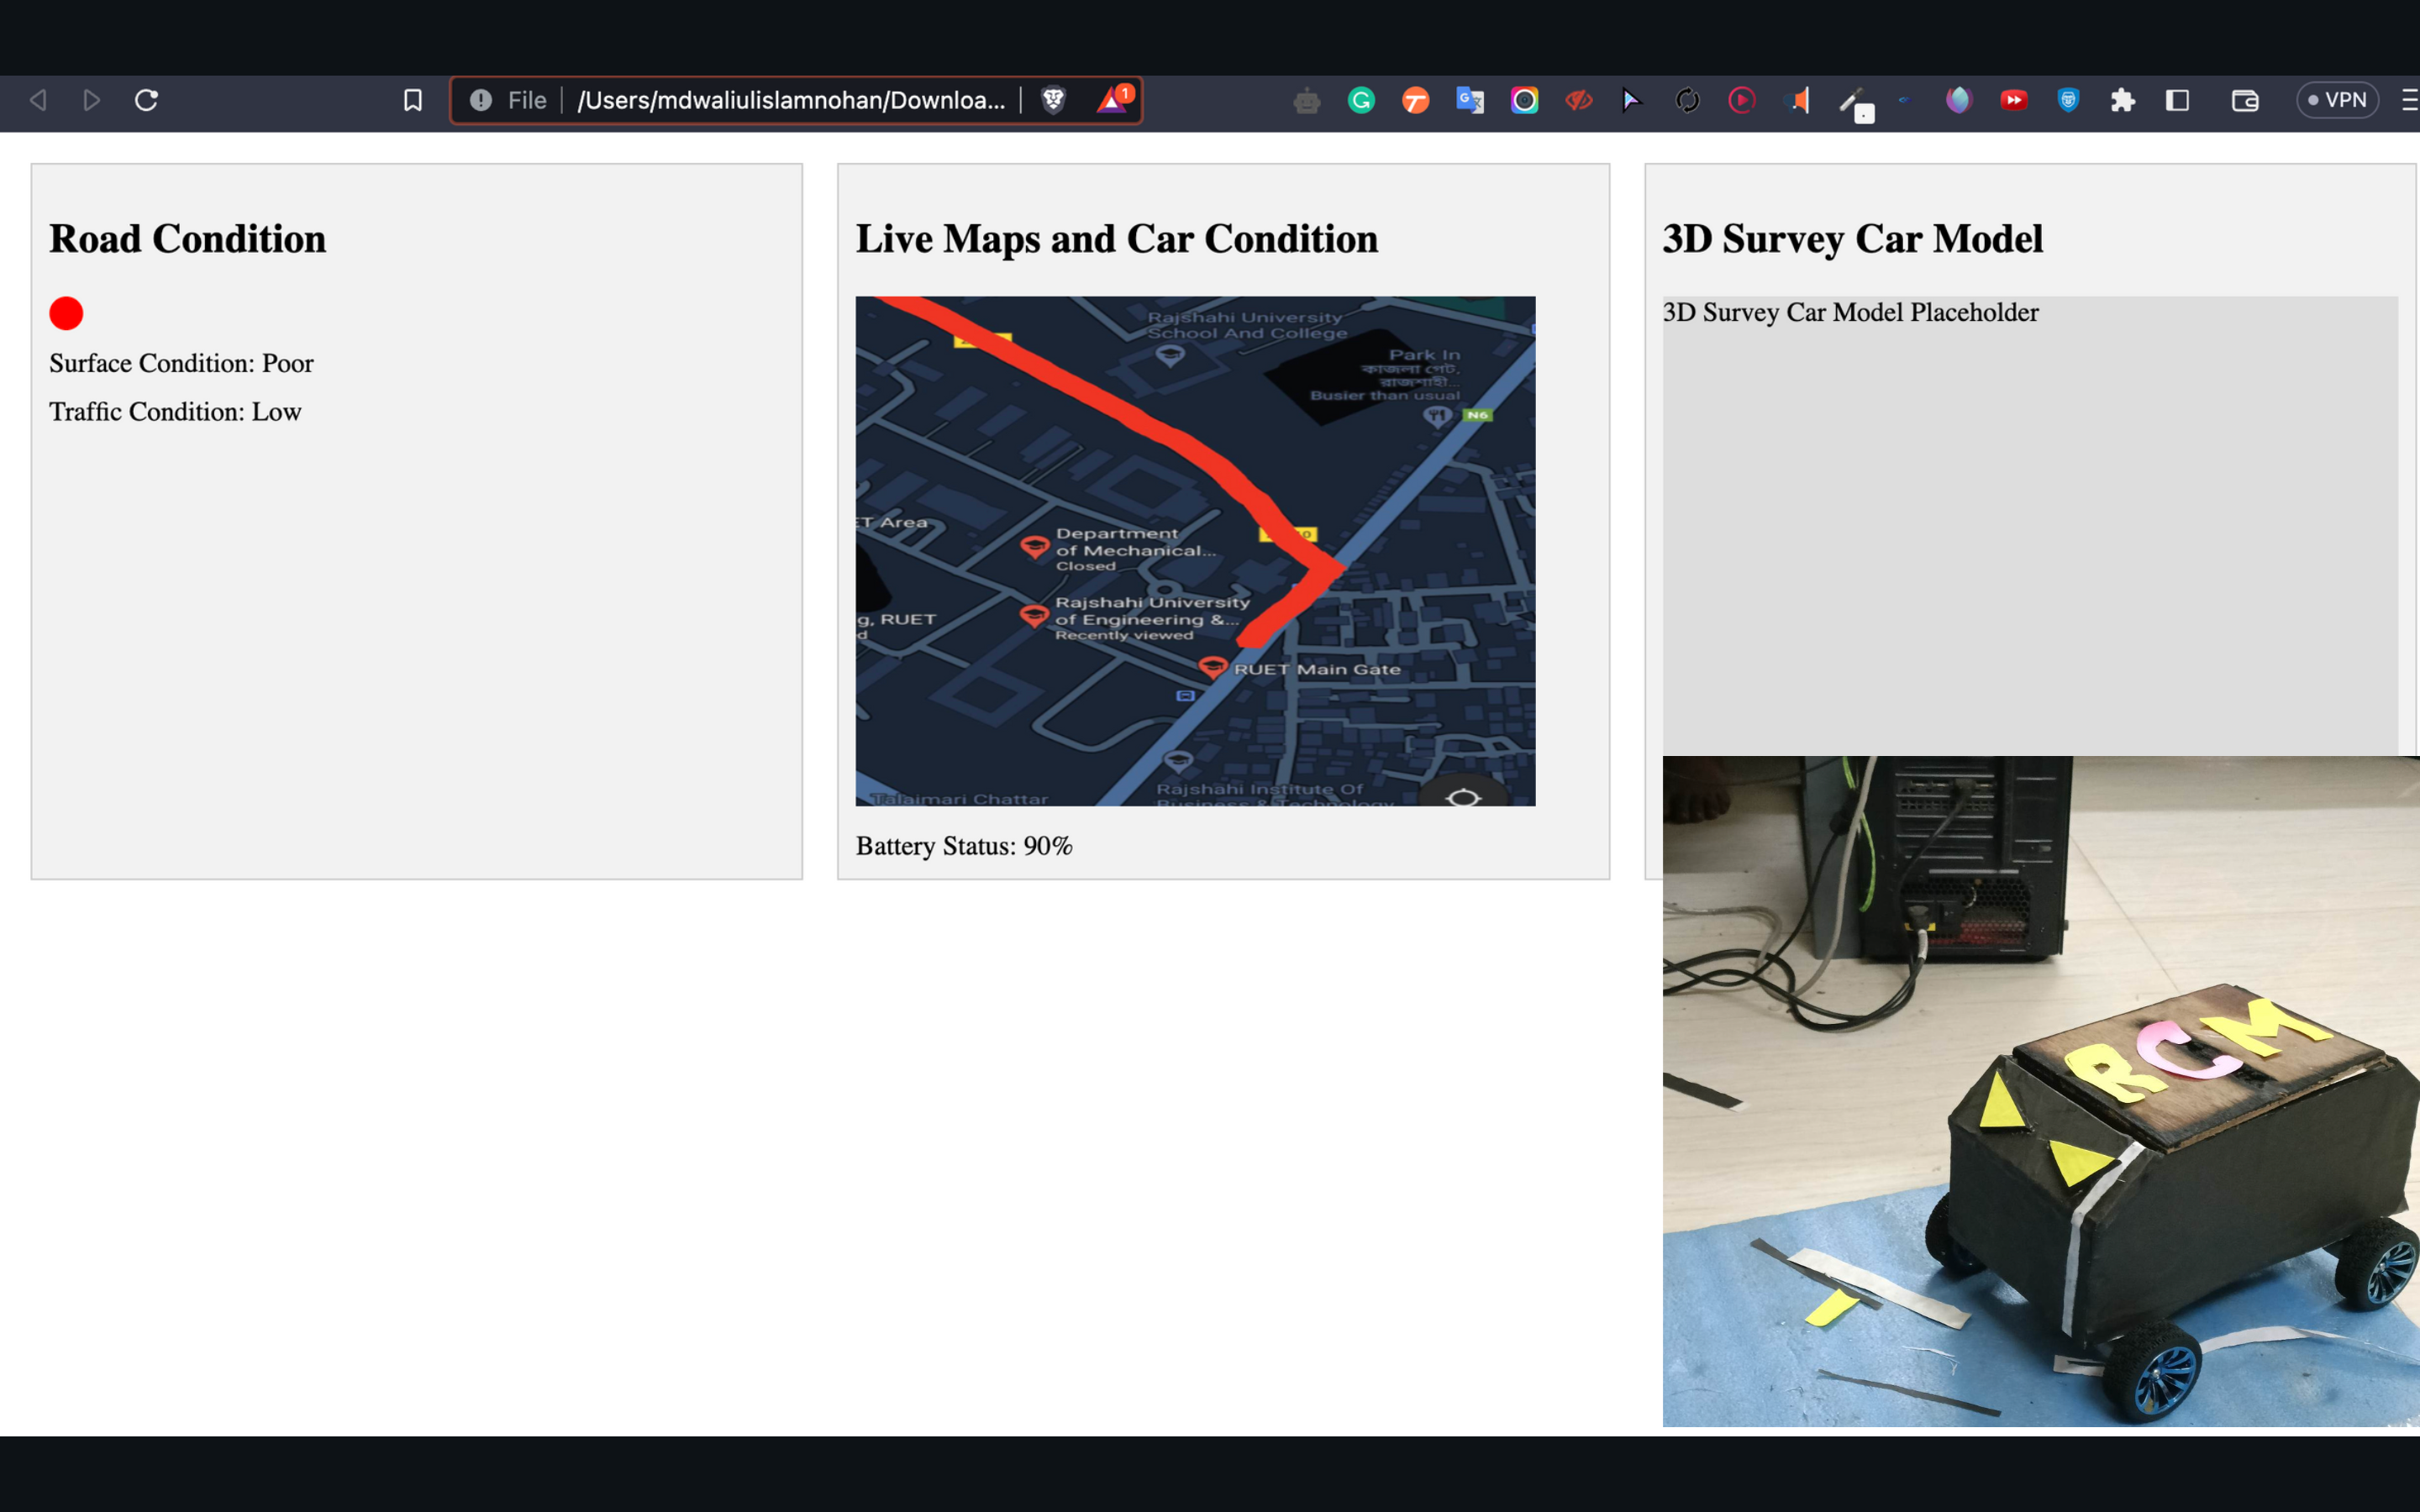Click the file path address bar

[790, 100]
